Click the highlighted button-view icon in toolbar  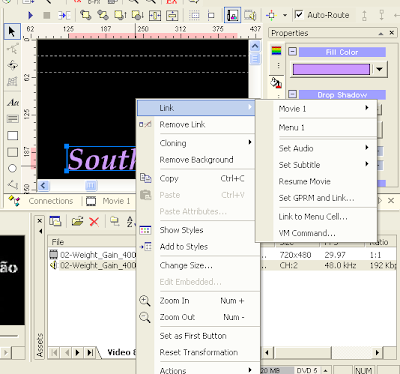(x=232, y=15)
